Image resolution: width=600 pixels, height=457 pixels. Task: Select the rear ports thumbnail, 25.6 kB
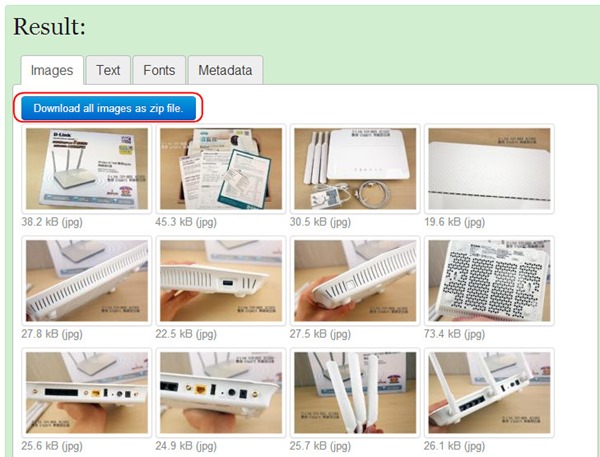pyautogui.click(x=87, y=393)
